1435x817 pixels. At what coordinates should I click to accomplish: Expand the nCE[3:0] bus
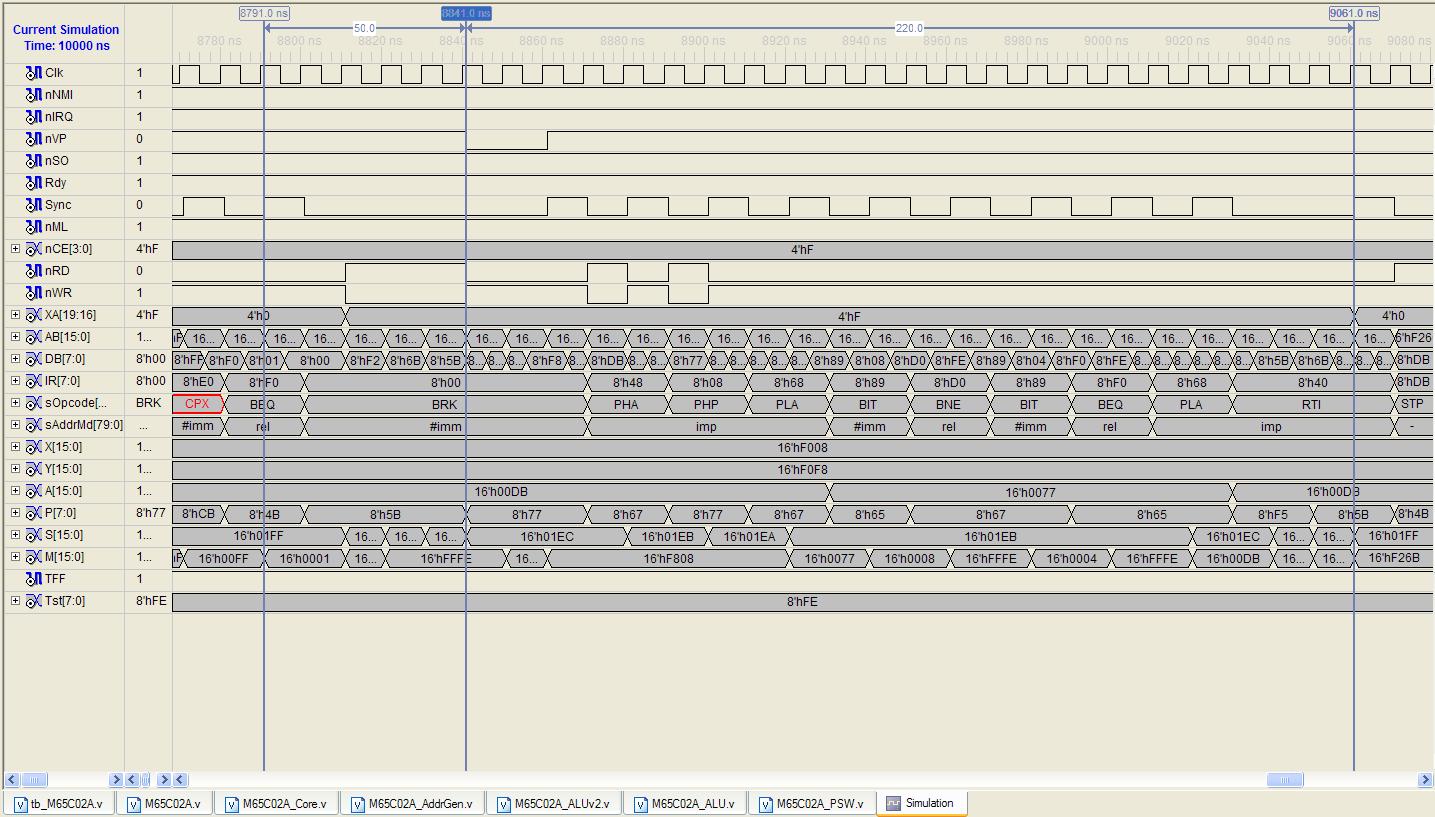15,249
